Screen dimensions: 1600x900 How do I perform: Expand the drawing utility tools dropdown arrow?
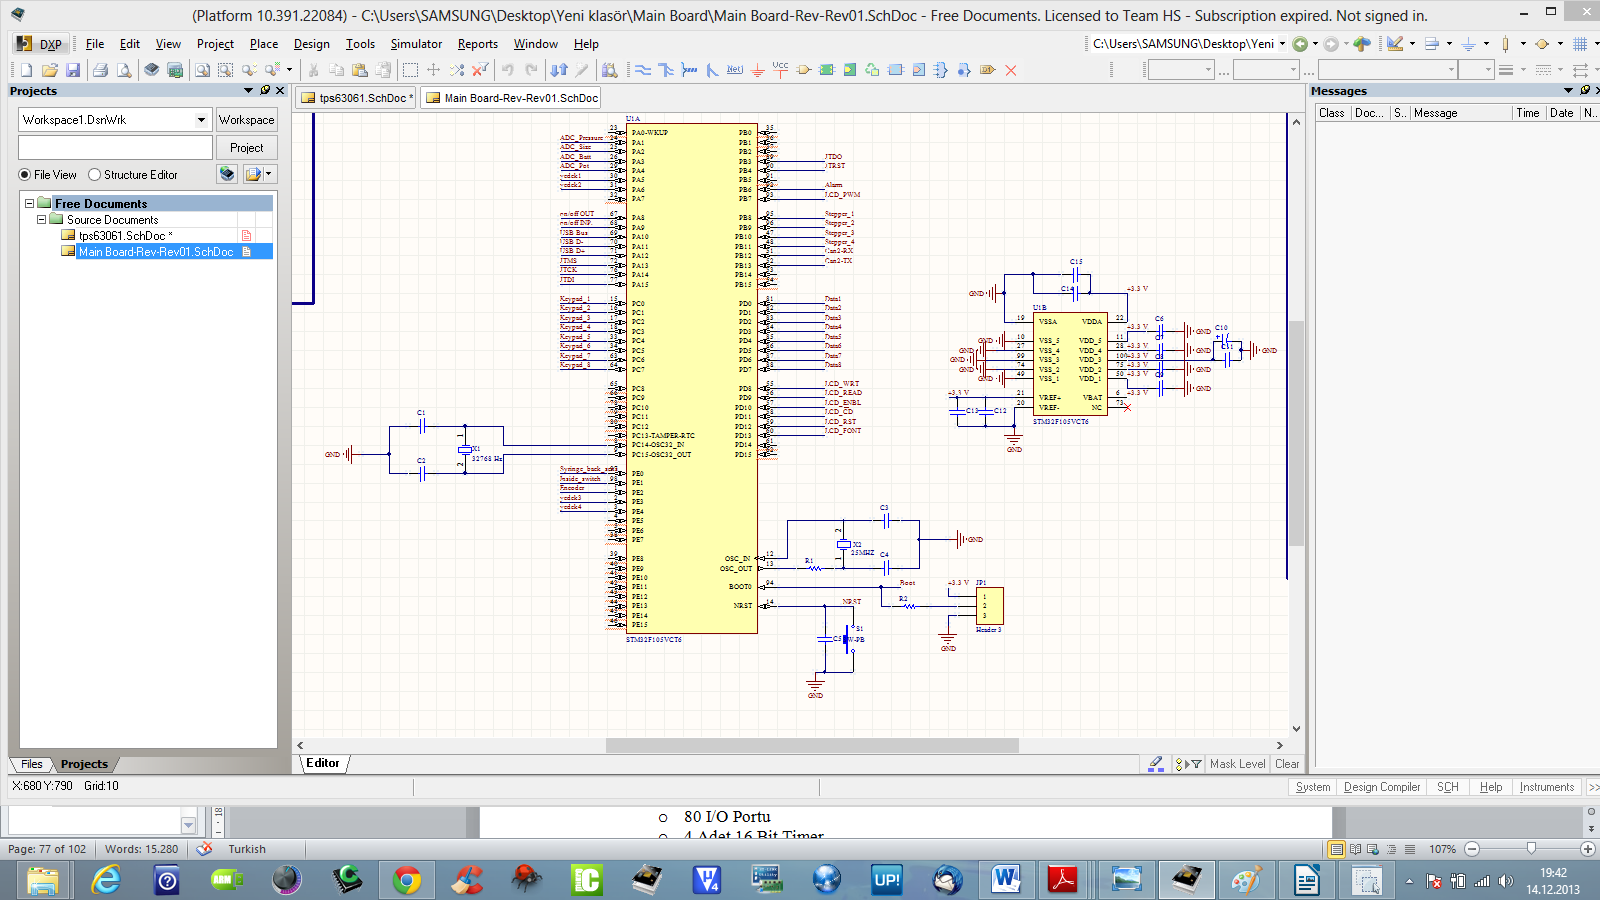1412,44
